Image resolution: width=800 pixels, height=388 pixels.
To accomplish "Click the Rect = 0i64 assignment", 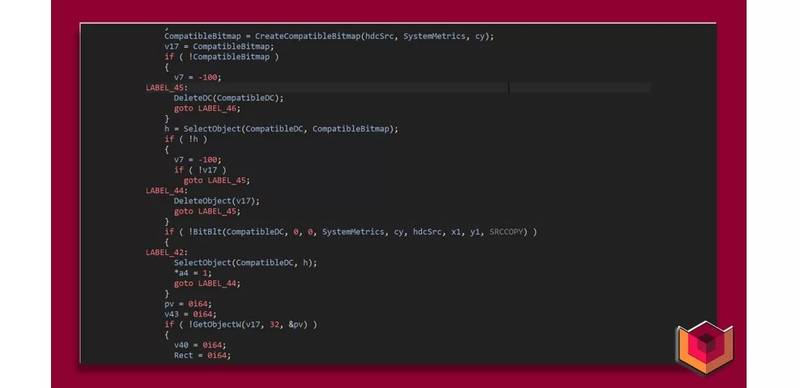I will [202, 355].
